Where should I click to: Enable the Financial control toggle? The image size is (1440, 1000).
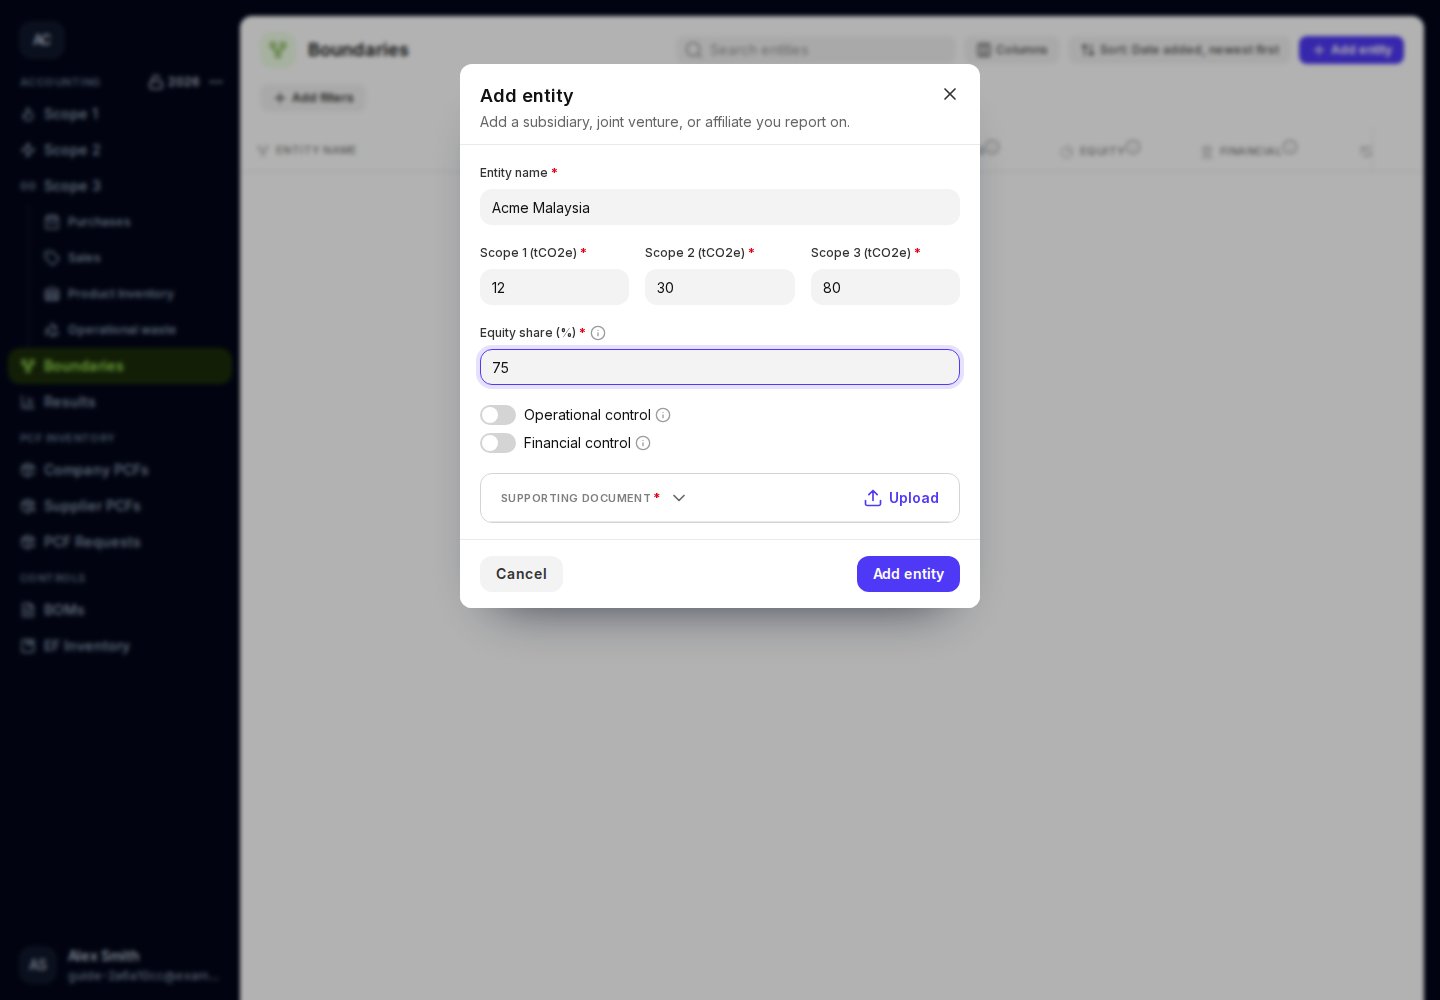pos(498,443)
